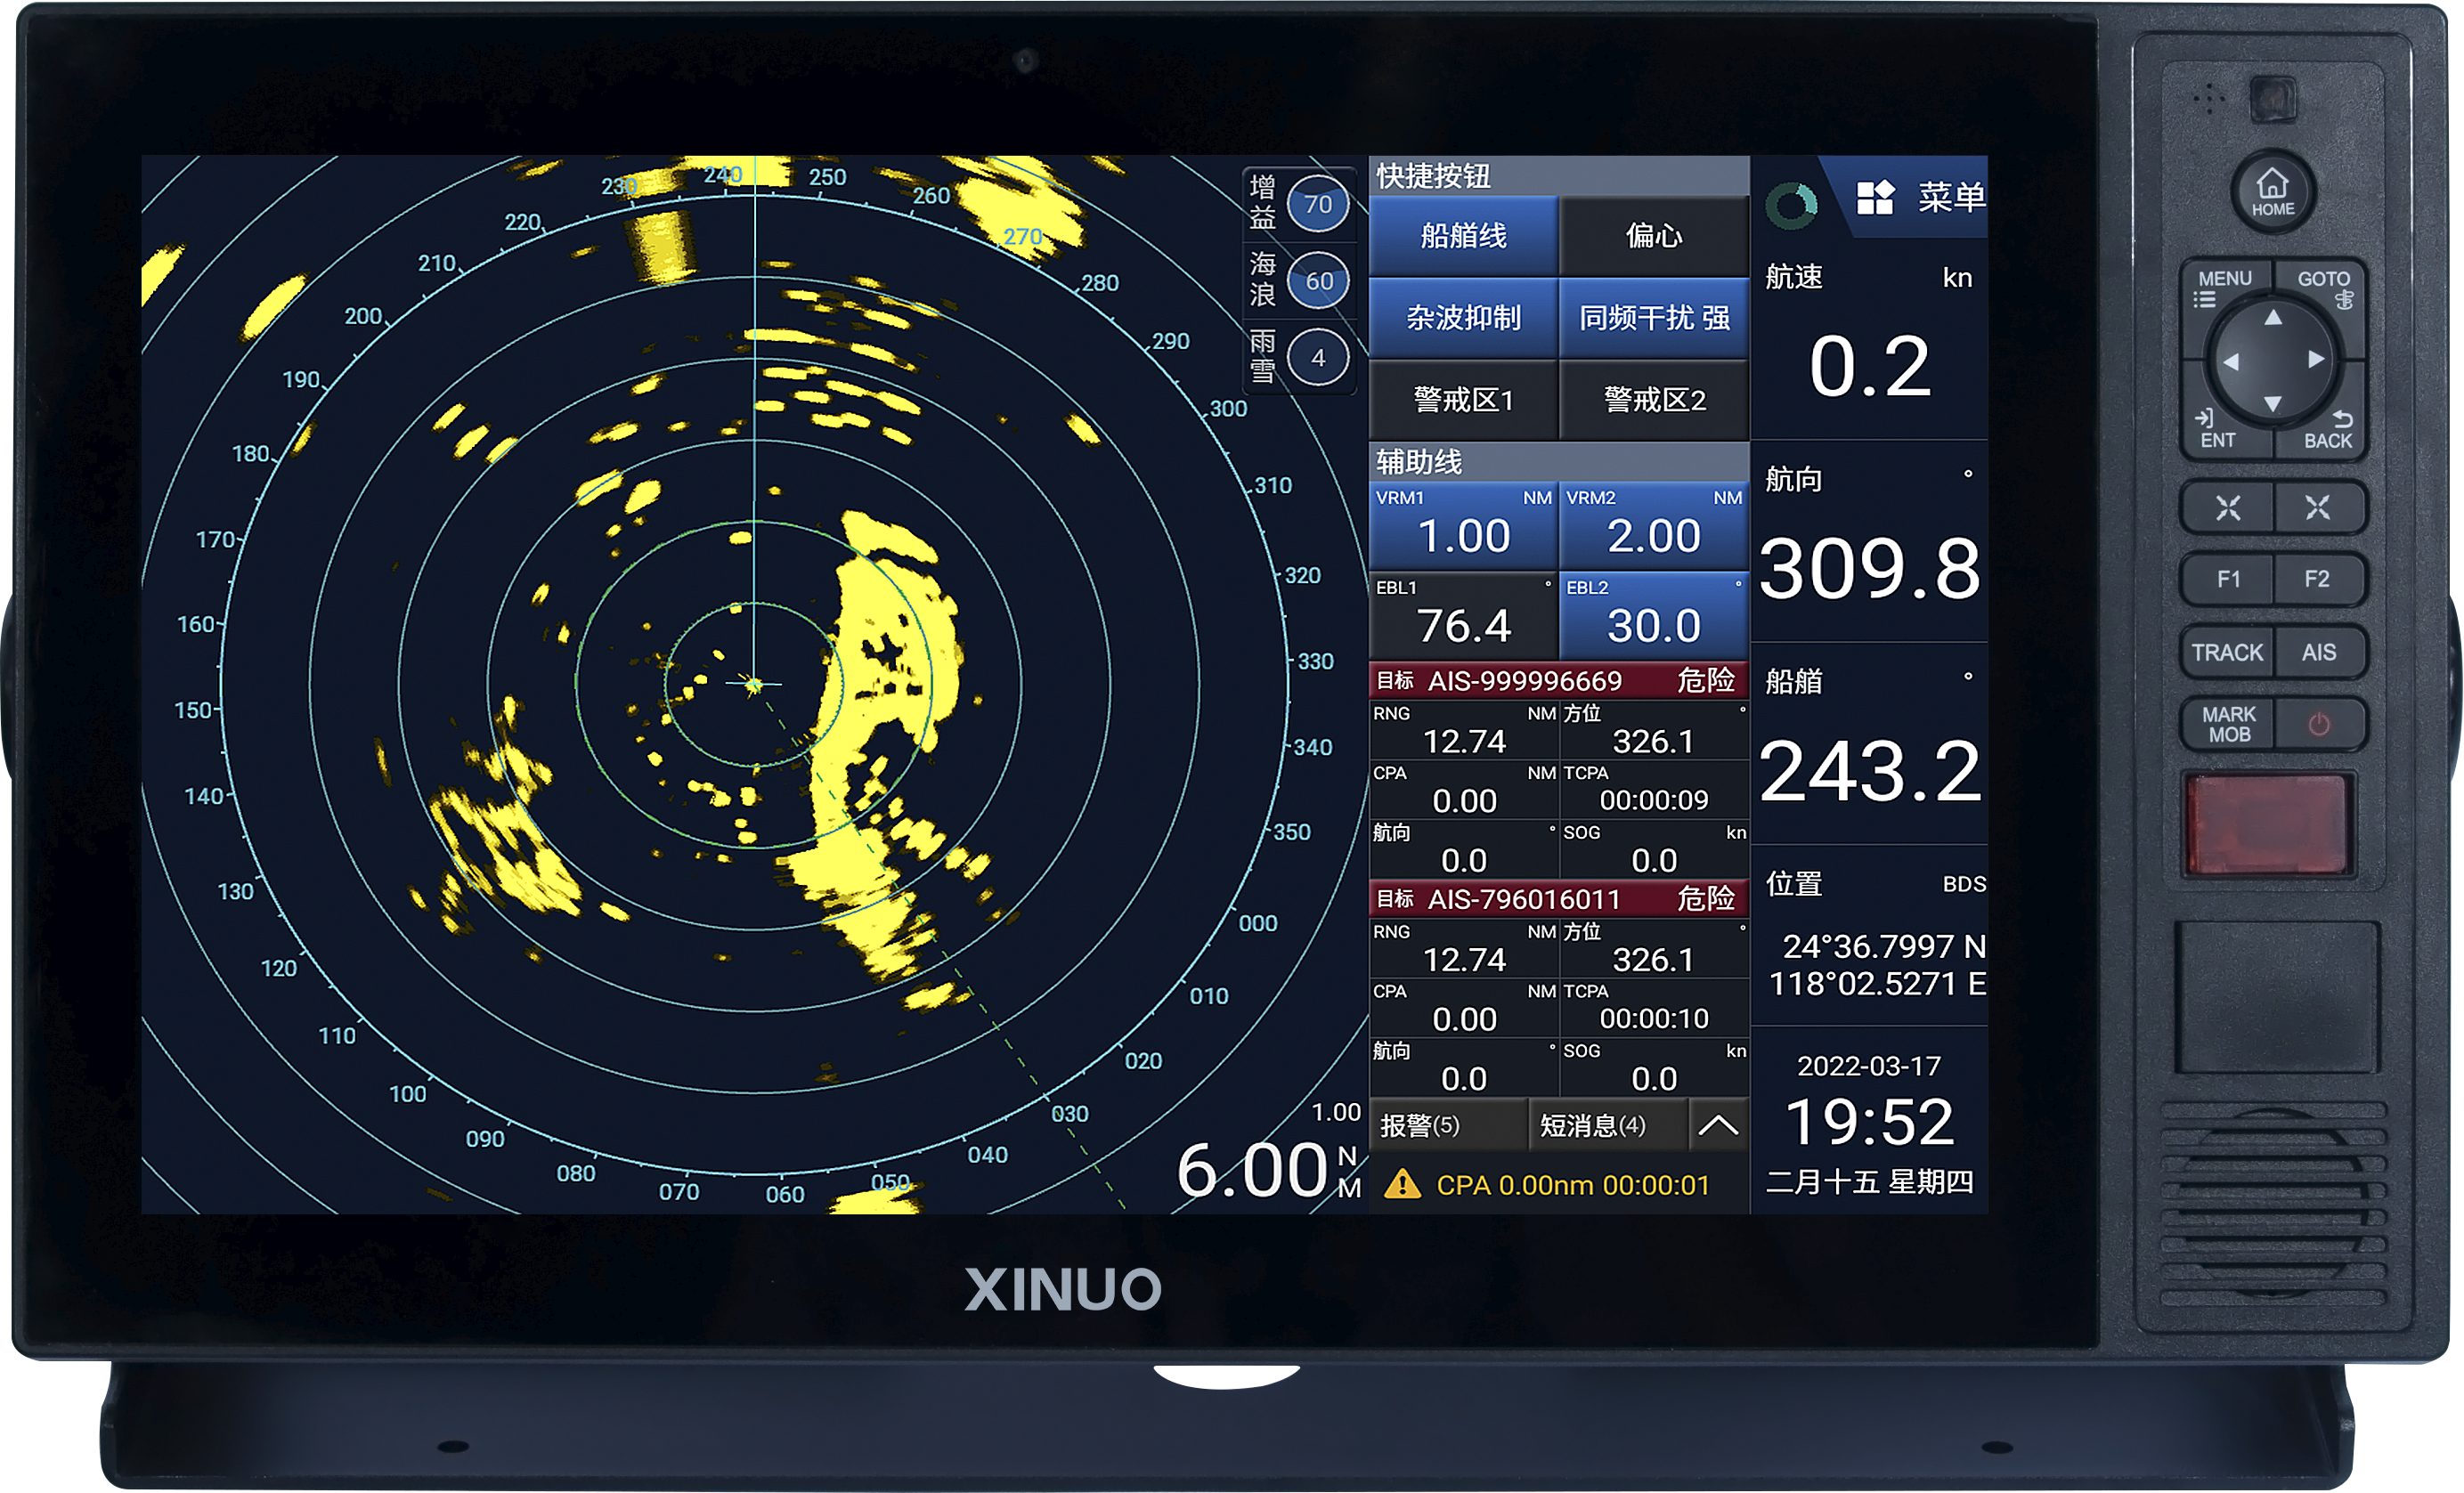Screen dimensions: 2464x1493
Task: Open the 报警(5) alarms tab
Action: (x=1448, y=1125)
